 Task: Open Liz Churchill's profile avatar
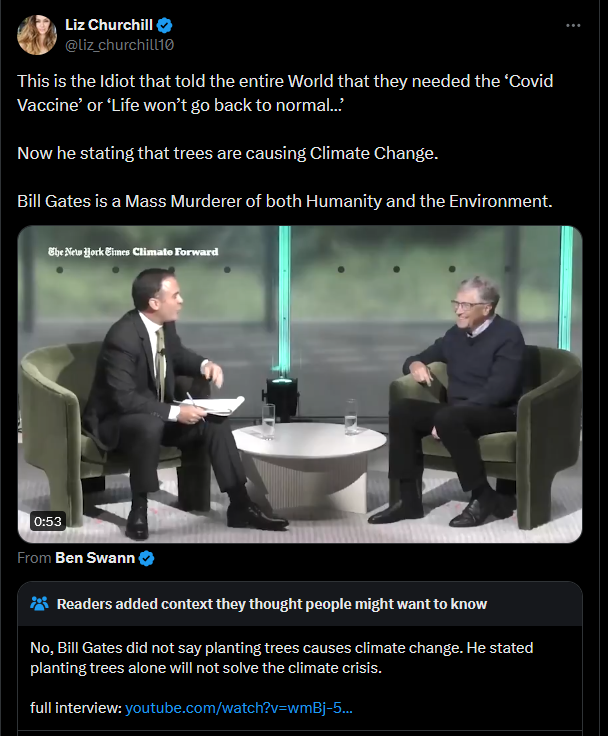37,35
